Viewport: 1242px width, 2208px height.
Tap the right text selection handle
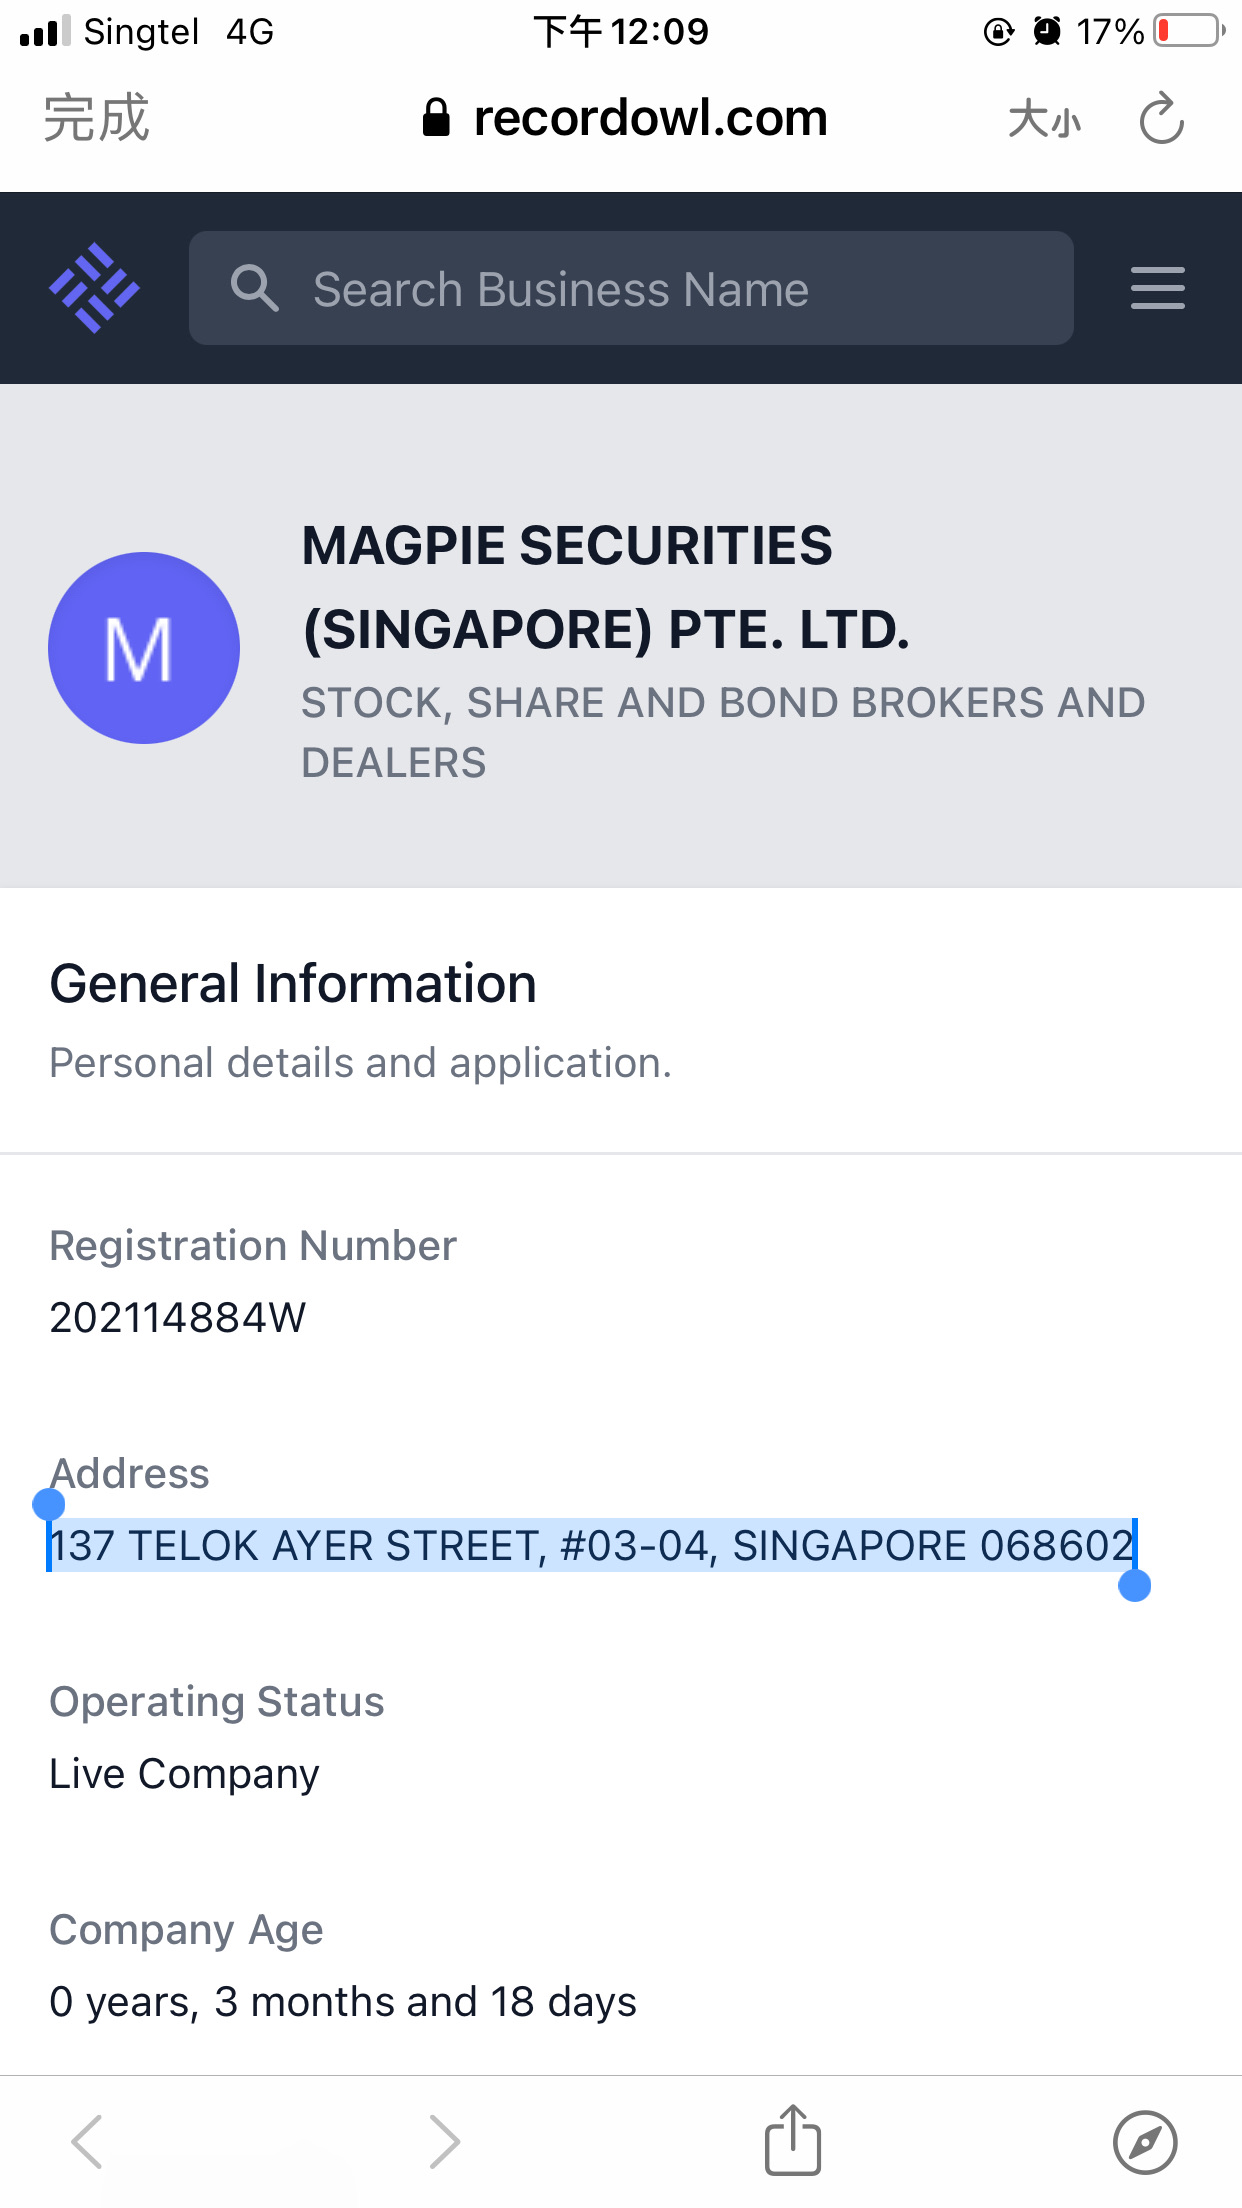tap(1134, 1585)
